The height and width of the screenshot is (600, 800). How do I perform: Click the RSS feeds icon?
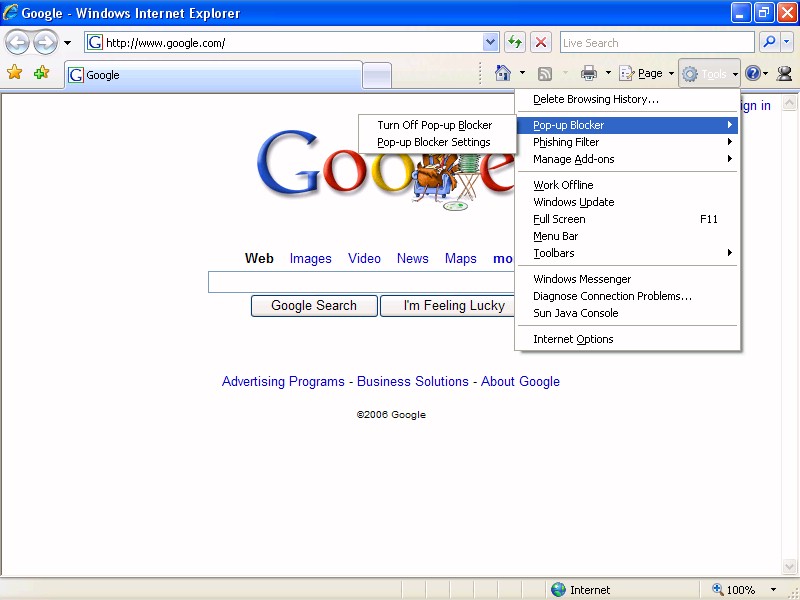point(545,74)
